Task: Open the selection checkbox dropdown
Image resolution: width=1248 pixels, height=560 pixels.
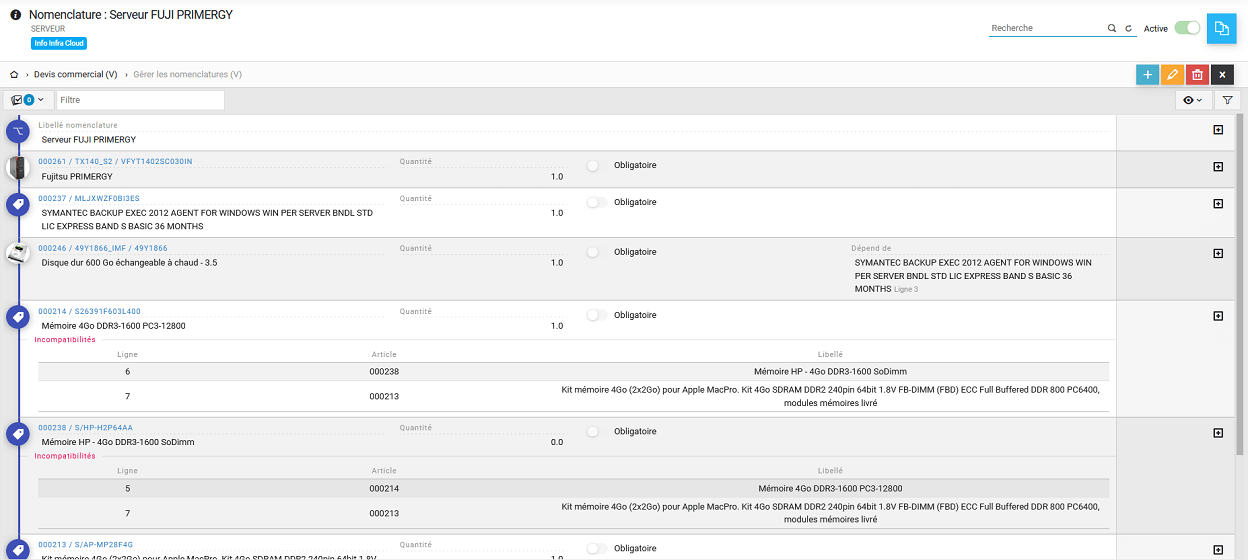Action: (x=29, y=100)
